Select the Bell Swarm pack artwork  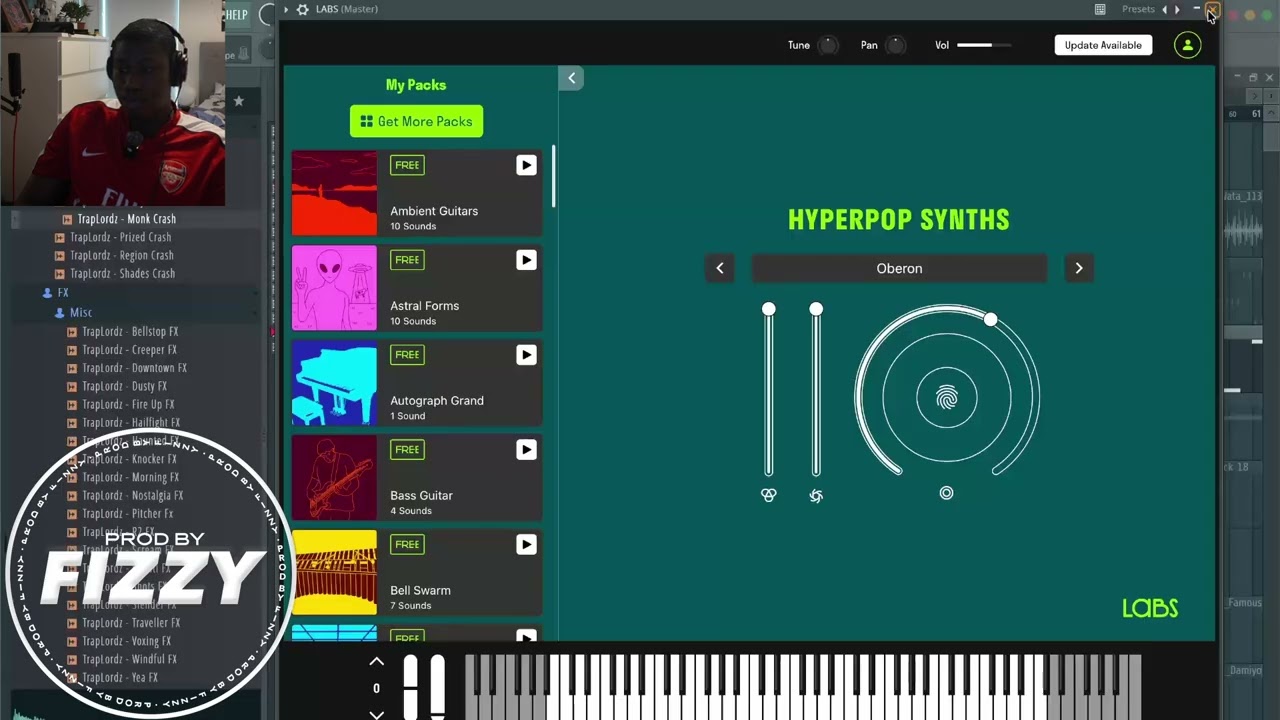tap(334, 573)
